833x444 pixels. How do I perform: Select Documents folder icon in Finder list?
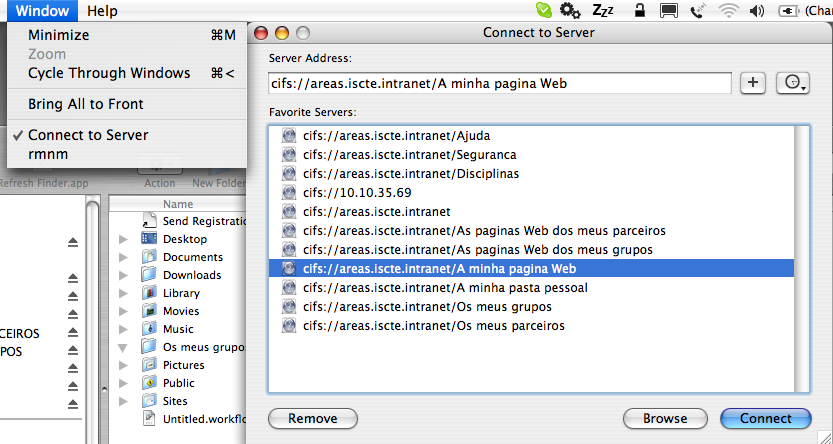coord(149,257)
